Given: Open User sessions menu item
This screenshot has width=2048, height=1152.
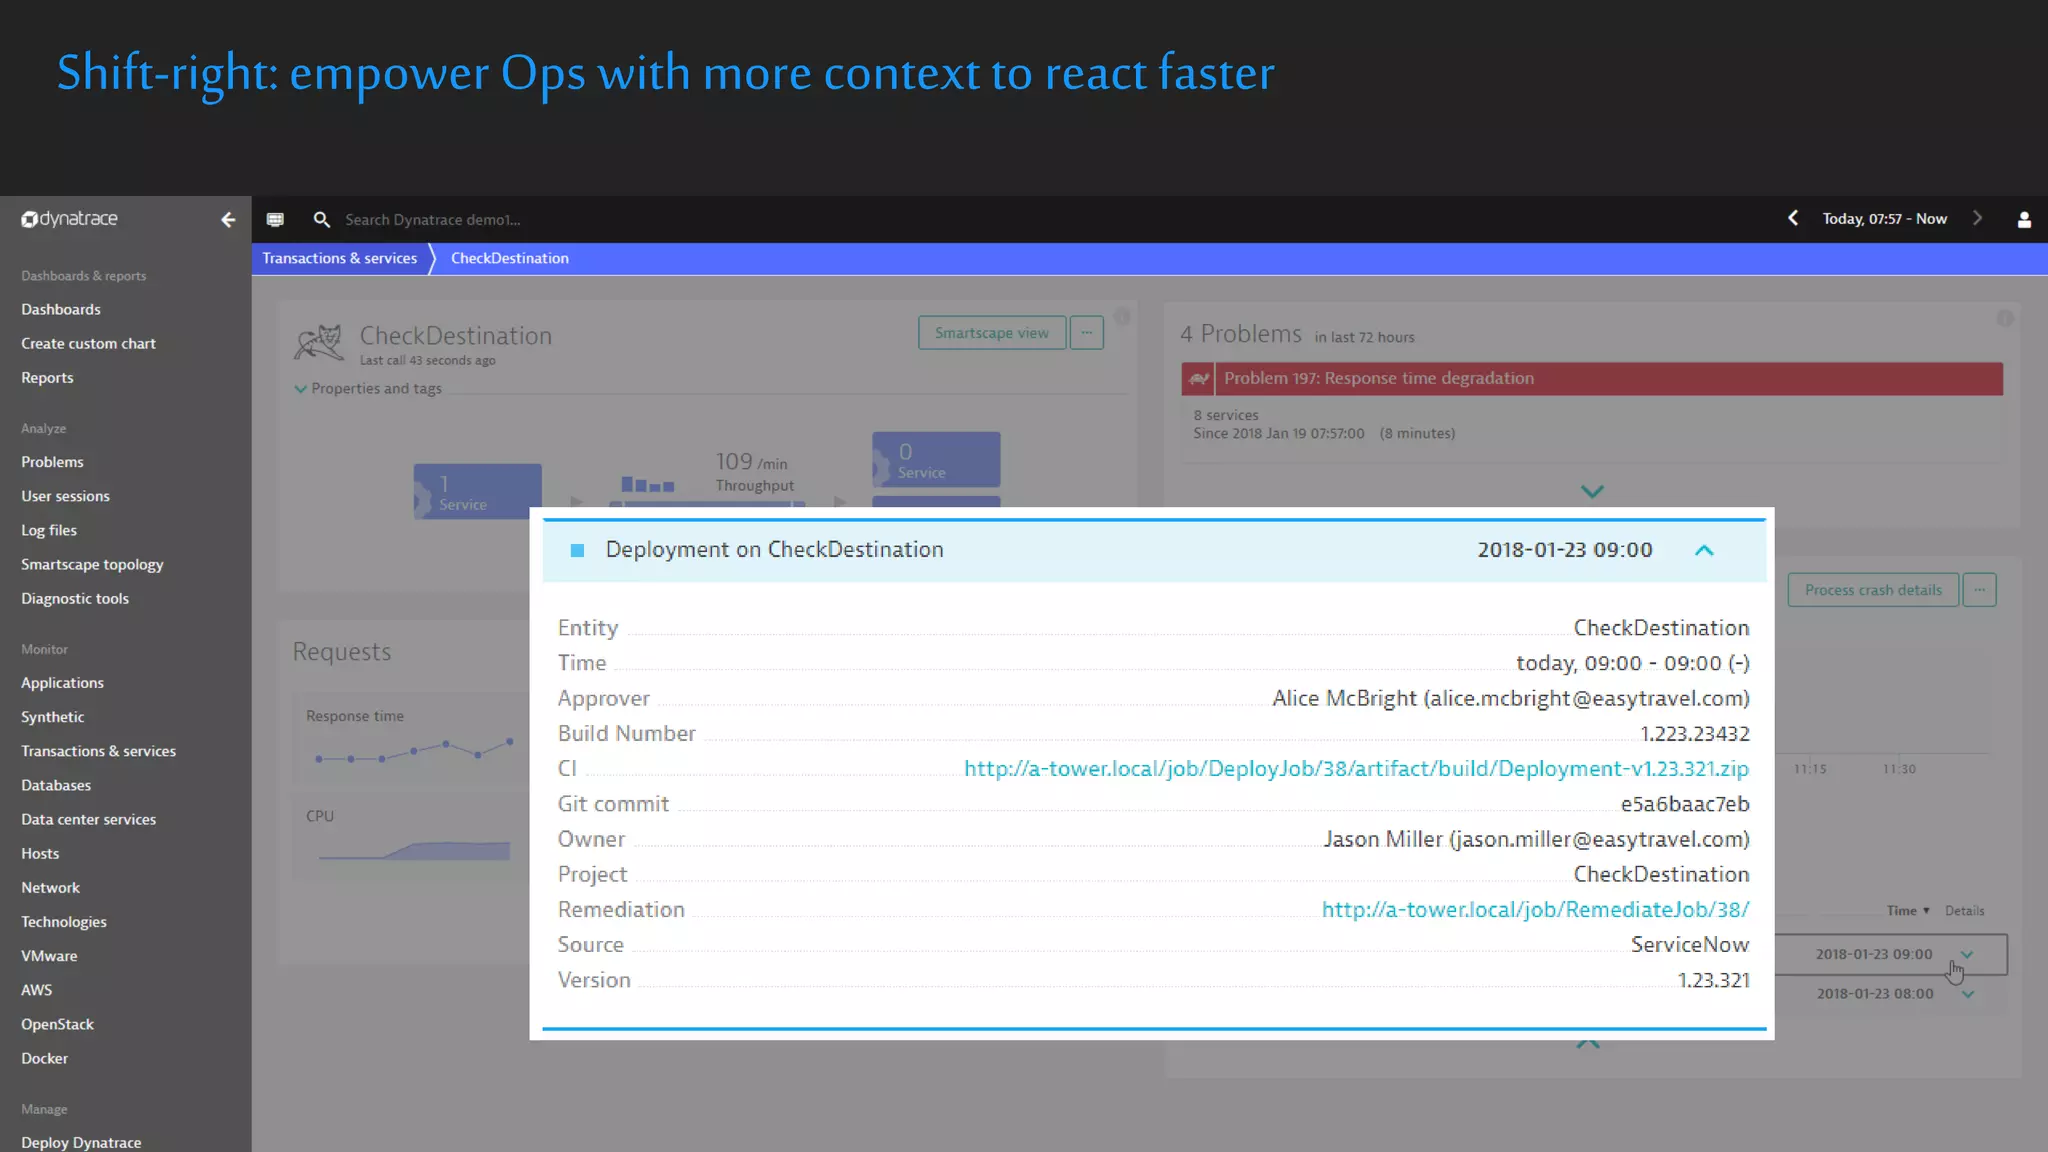Looking at the screenshot, I should click(65, 496).
